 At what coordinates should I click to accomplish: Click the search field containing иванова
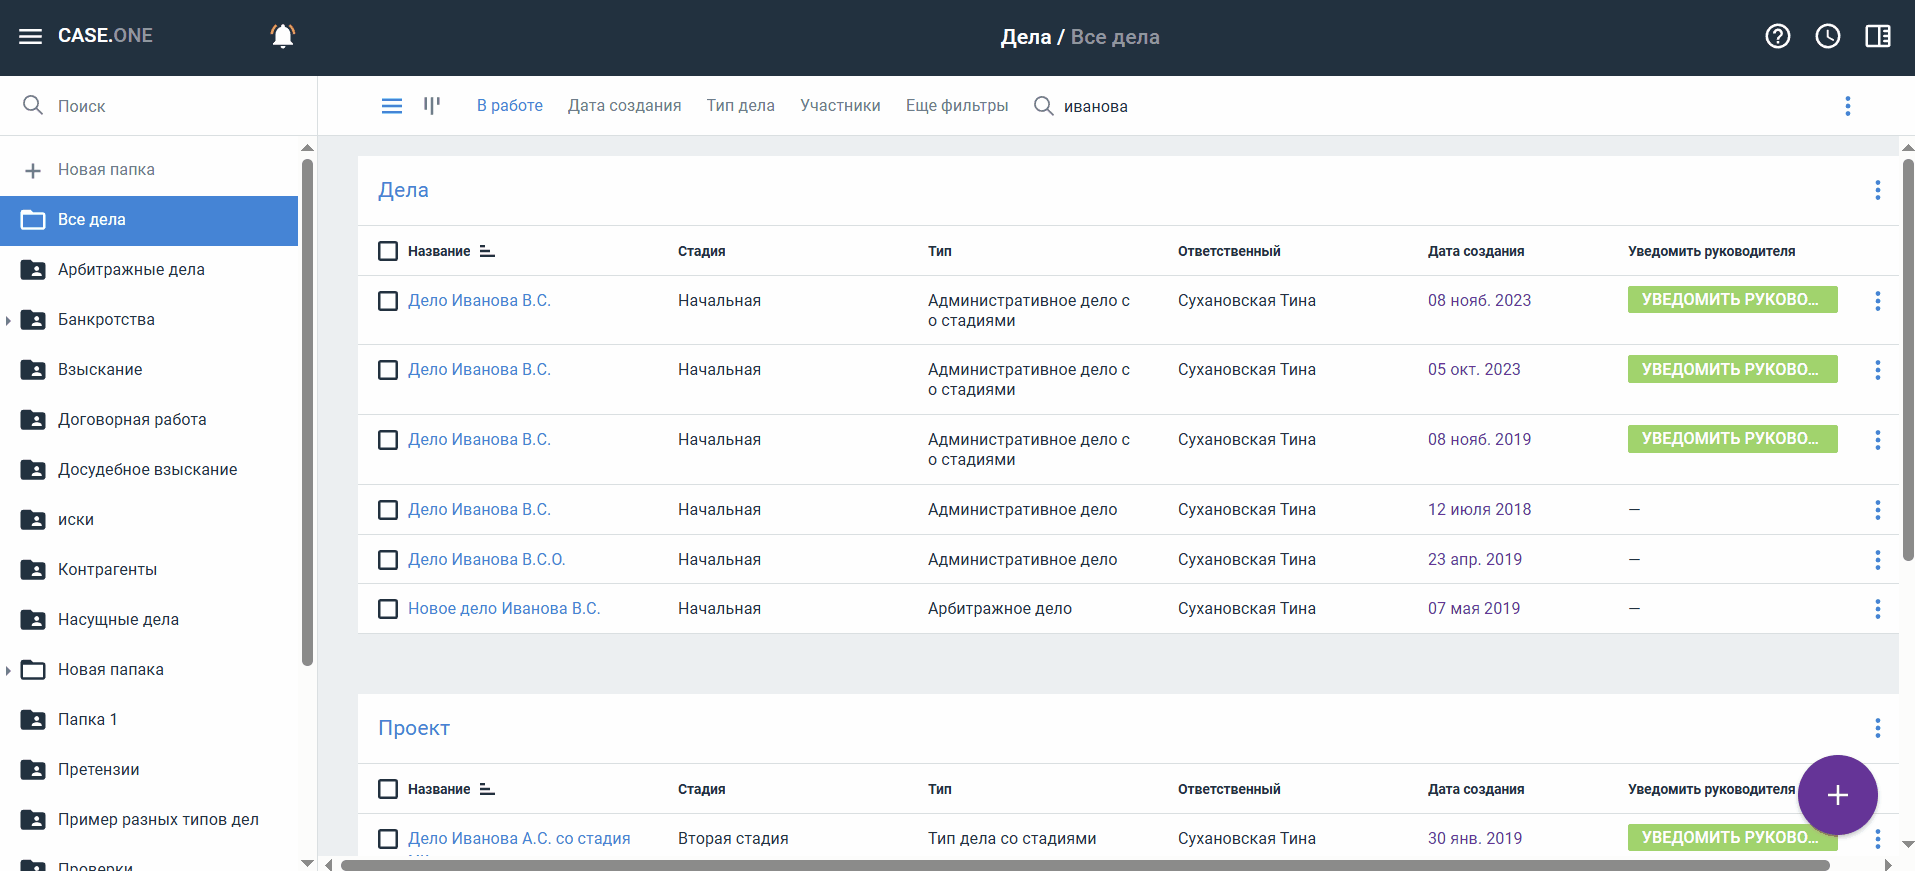(1096, 106)
